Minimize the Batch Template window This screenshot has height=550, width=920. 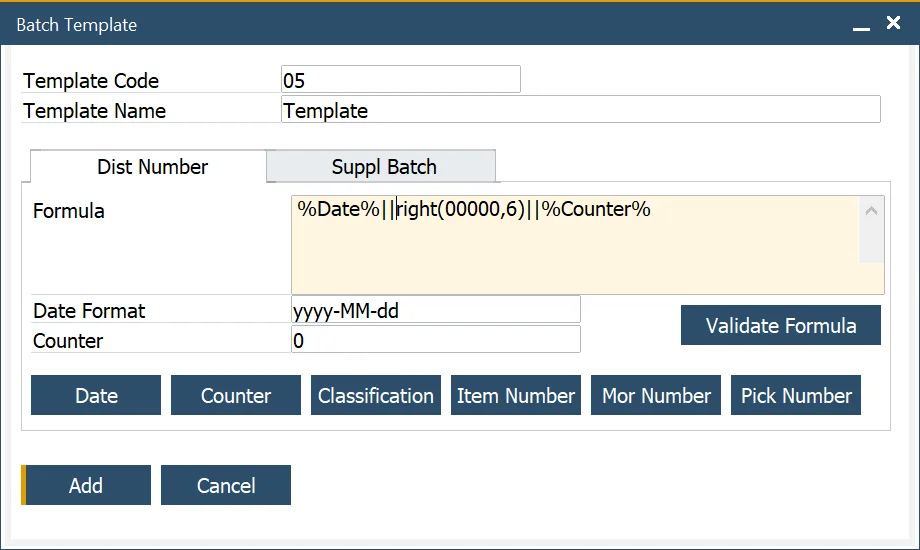(861, 26)
